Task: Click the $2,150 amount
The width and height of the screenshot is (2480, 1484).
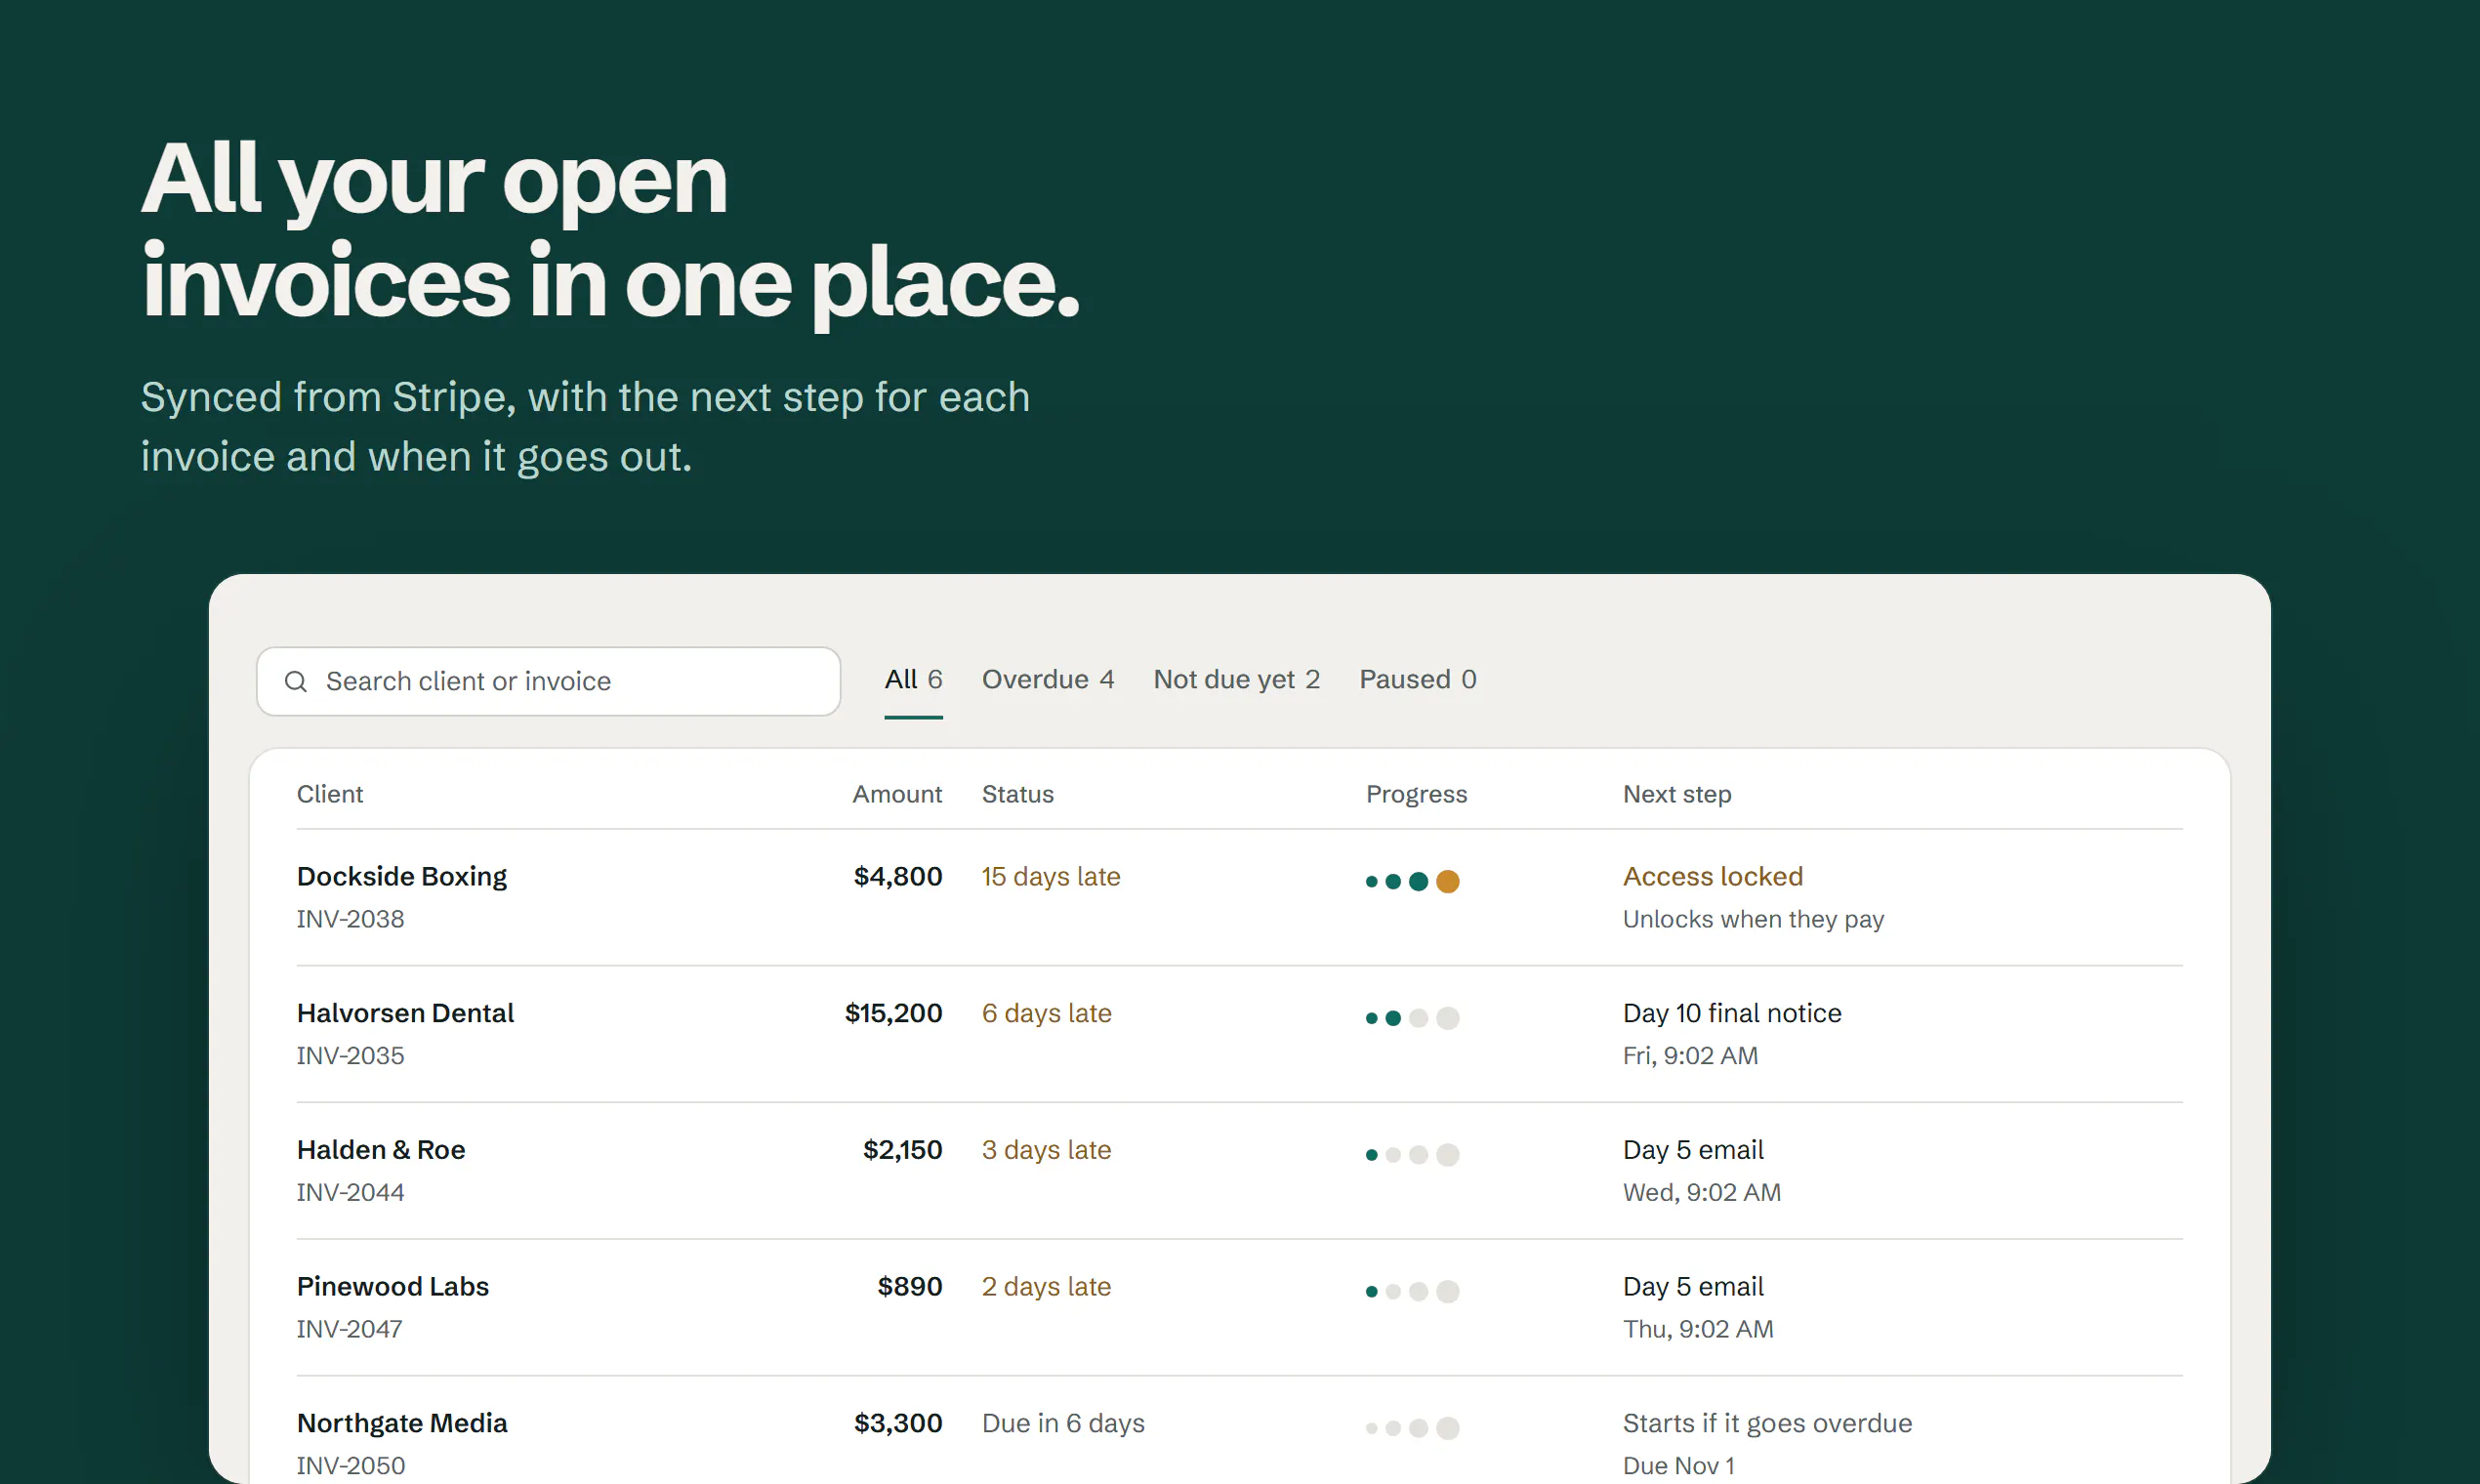Action: point(903,1151)
